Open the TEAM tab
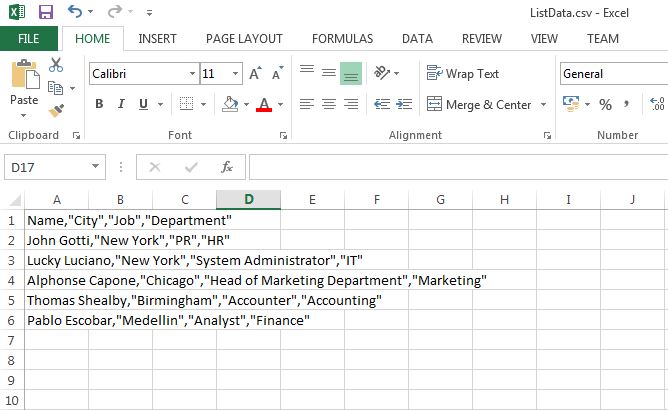The height and width of the screenshot is (410, 668). click(603, 39)
